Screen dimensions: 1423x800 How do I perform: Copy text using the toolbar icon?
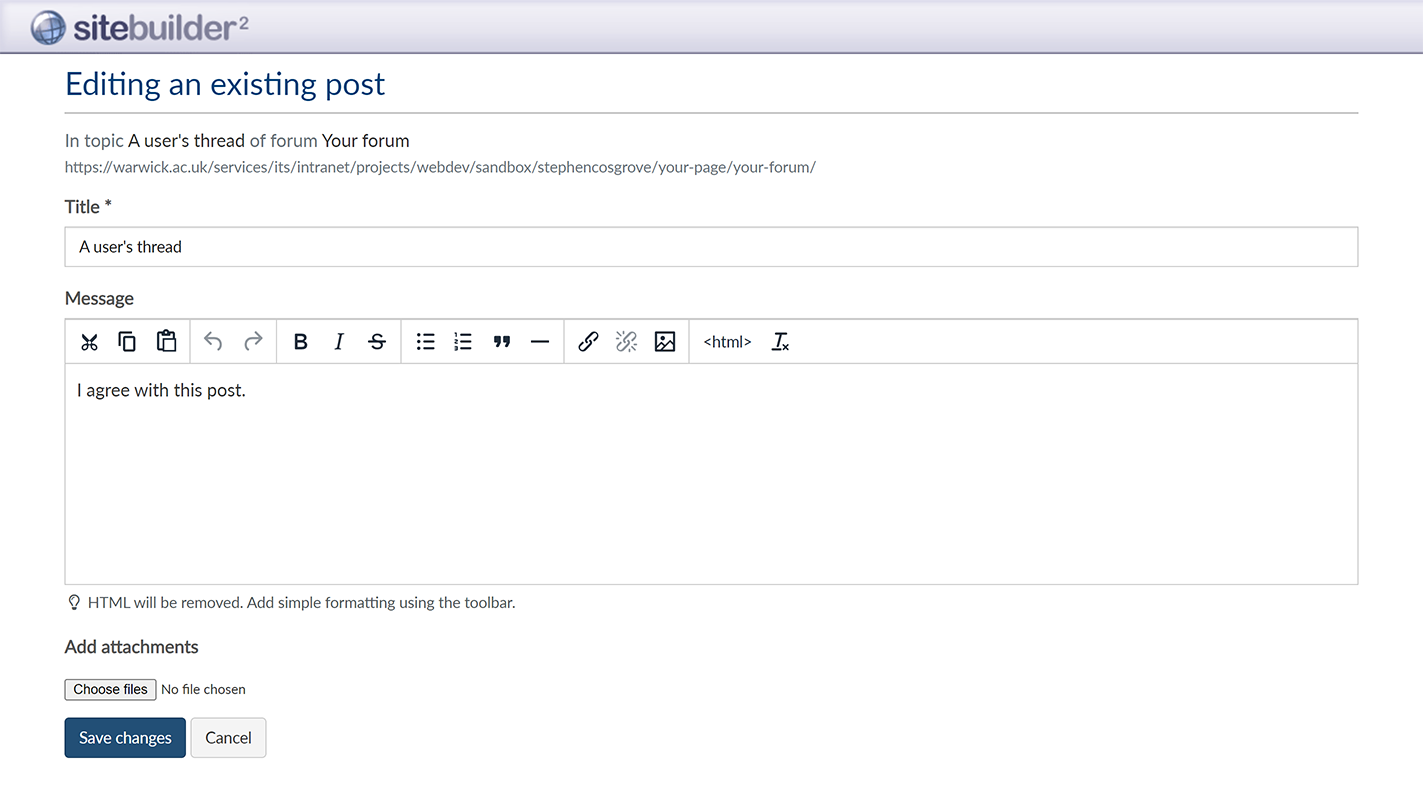pos(127,341)
